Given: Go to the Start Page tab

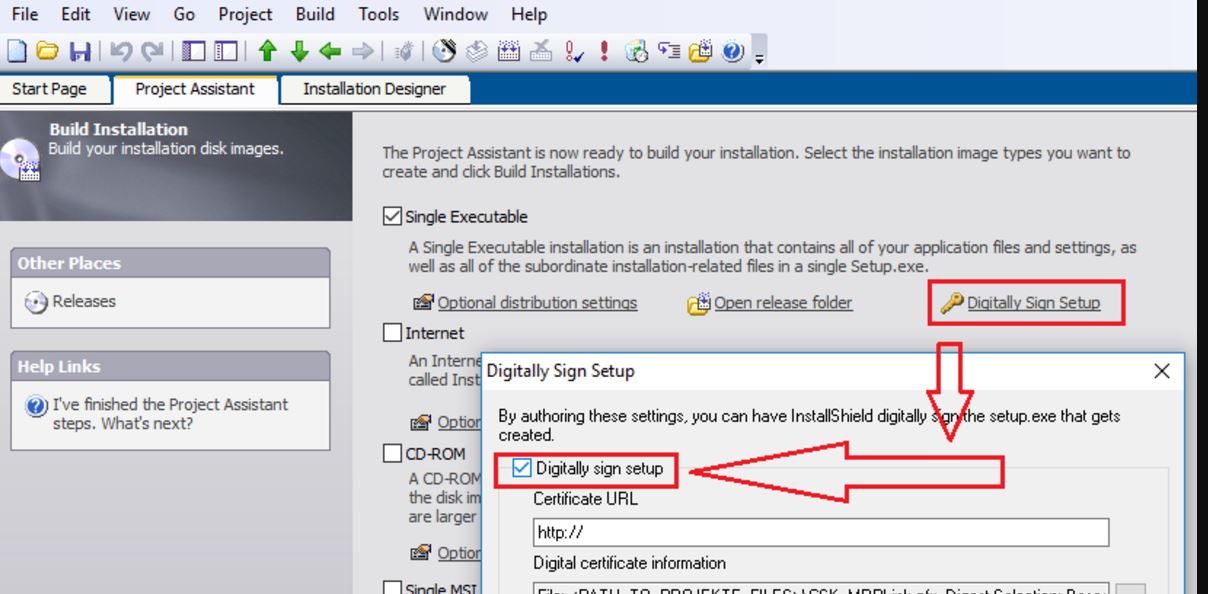Looking at the screenshot, I should [50, 89].
